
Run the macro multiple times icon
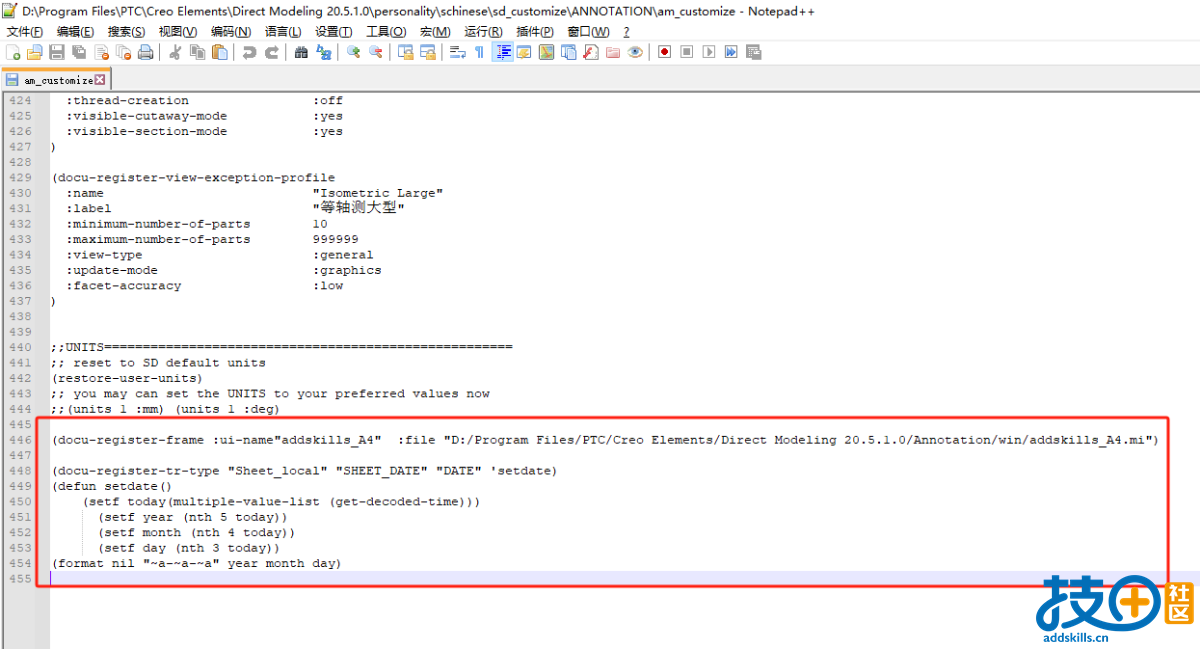click(730, 52)
